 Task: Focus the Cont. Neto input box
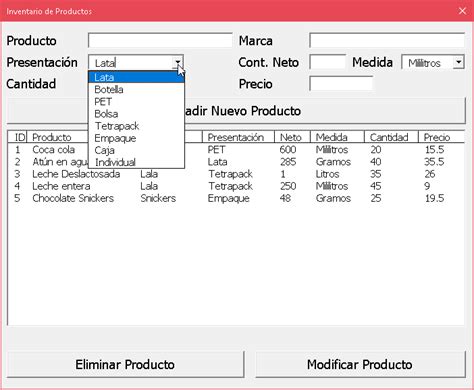click(x=328, y=62)
